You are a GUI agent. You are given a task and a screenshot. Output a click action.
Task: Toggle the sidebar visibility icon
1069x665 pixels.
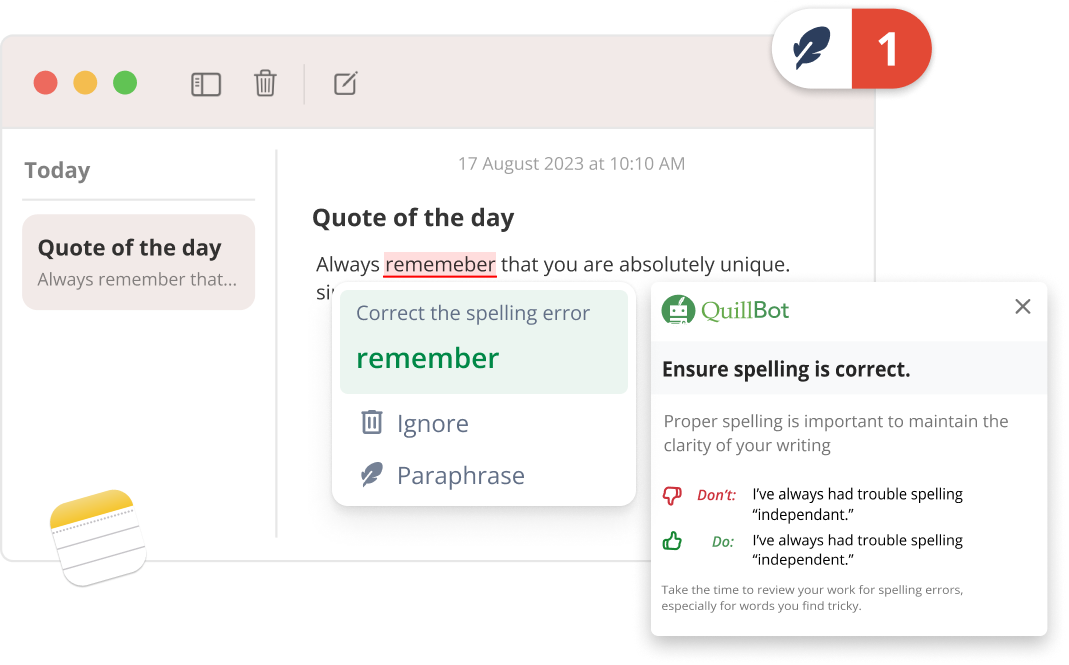tap(206, 84)
